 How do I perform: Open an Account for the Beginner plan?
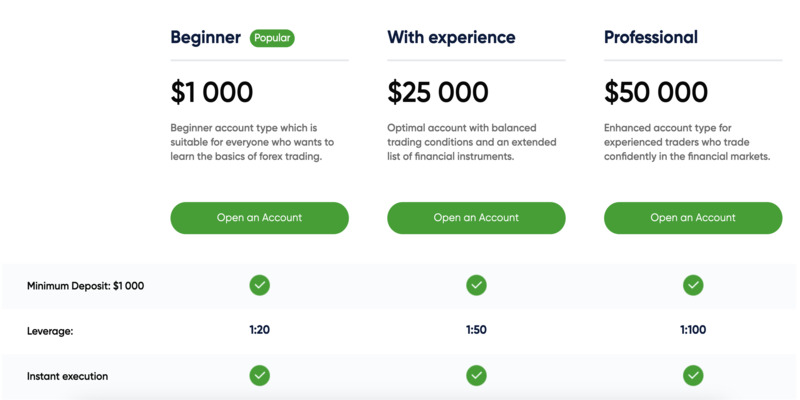coord(259,217)
